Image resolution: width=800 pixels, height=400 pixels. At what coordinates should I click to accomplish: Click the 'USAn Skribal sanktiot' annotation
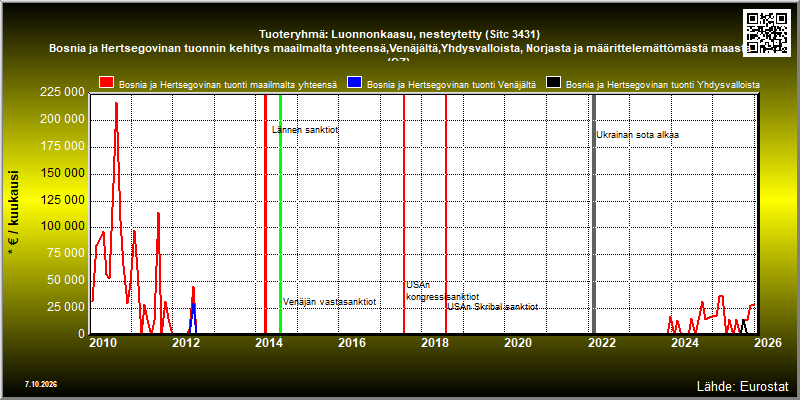coord(492,307)
